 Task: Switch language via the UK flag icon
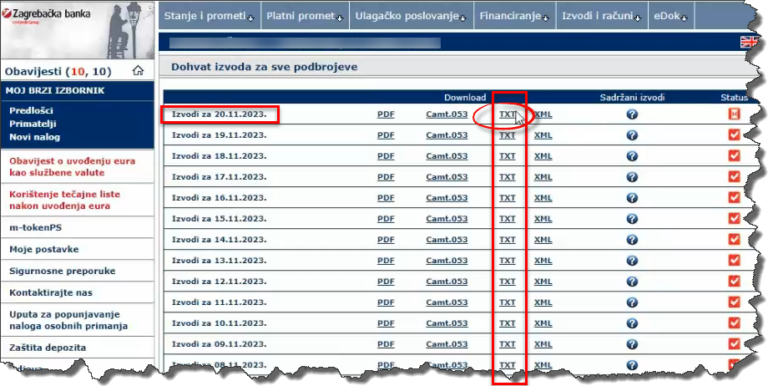[x=748, y=43]
